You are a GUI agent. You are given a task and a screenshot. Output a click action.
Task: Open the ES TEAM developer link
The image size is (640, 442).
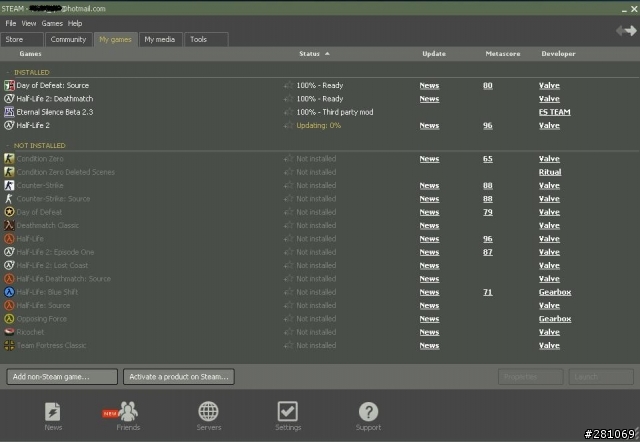555,112
